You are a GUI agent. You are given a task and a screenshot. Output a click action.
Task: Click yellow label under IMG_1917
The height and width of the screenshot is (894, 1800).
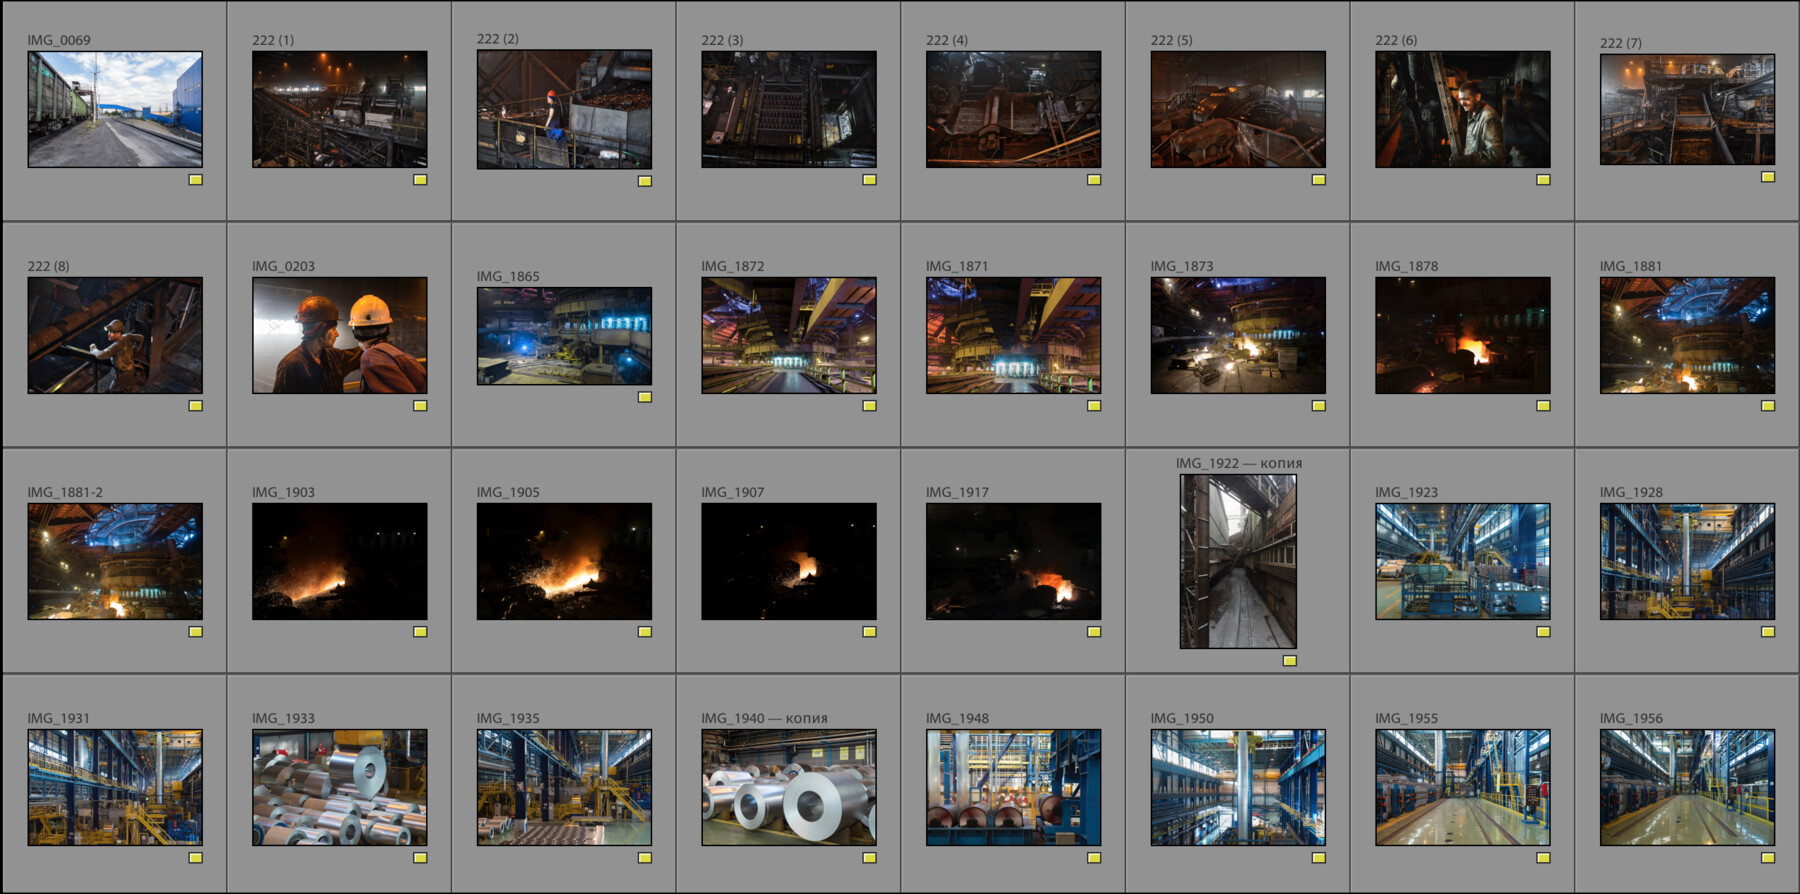(x=1094, y=632)
